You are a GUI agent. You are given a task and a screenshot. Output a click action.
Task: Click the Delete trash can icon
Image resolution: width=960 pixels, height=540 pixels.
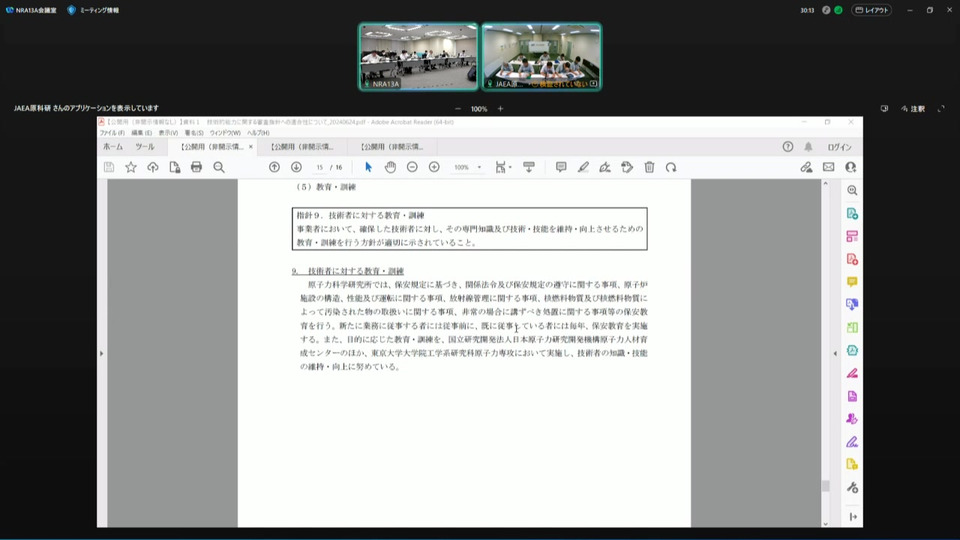[x=650, y=167]
